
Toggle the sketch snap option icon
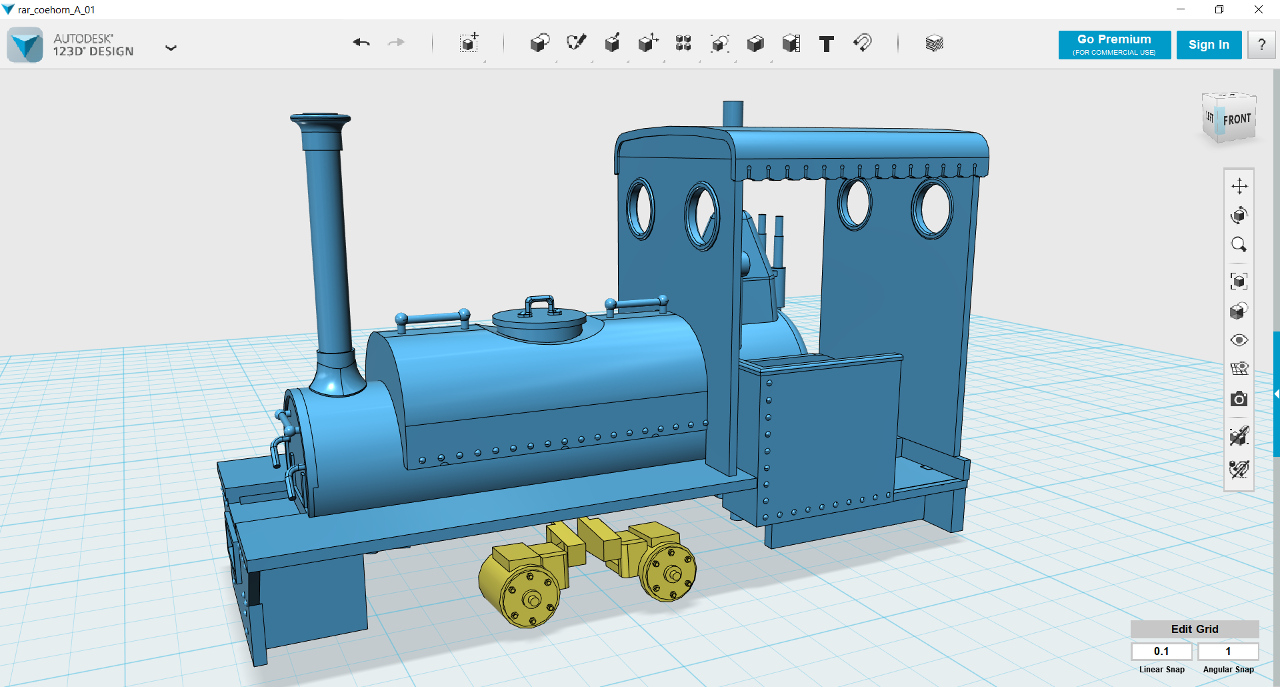(x=1239, y=467)
